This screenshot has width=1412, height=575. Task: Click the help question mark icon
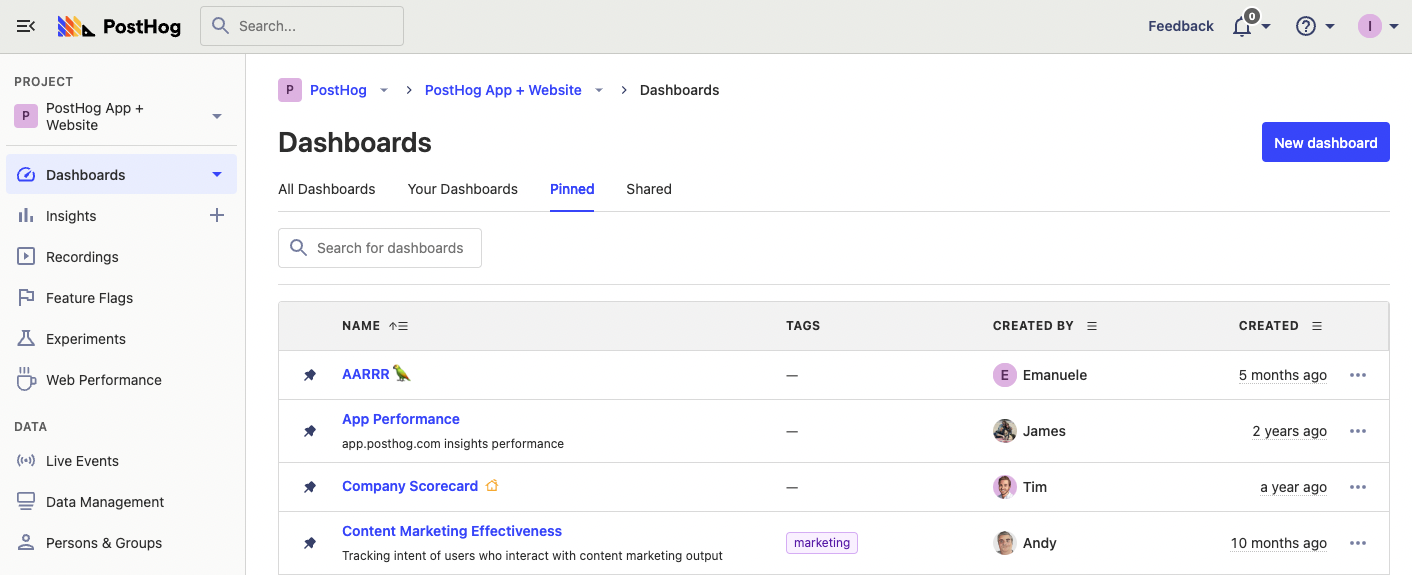pyautogui.click(x=1305, y=27)
